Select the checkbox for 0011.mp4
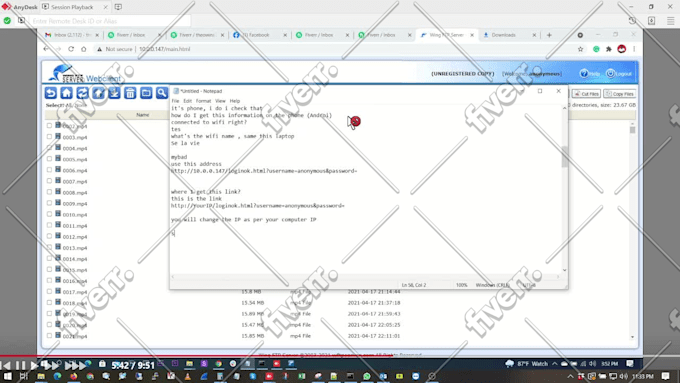The image size is (680, 383). pos(49,225)
